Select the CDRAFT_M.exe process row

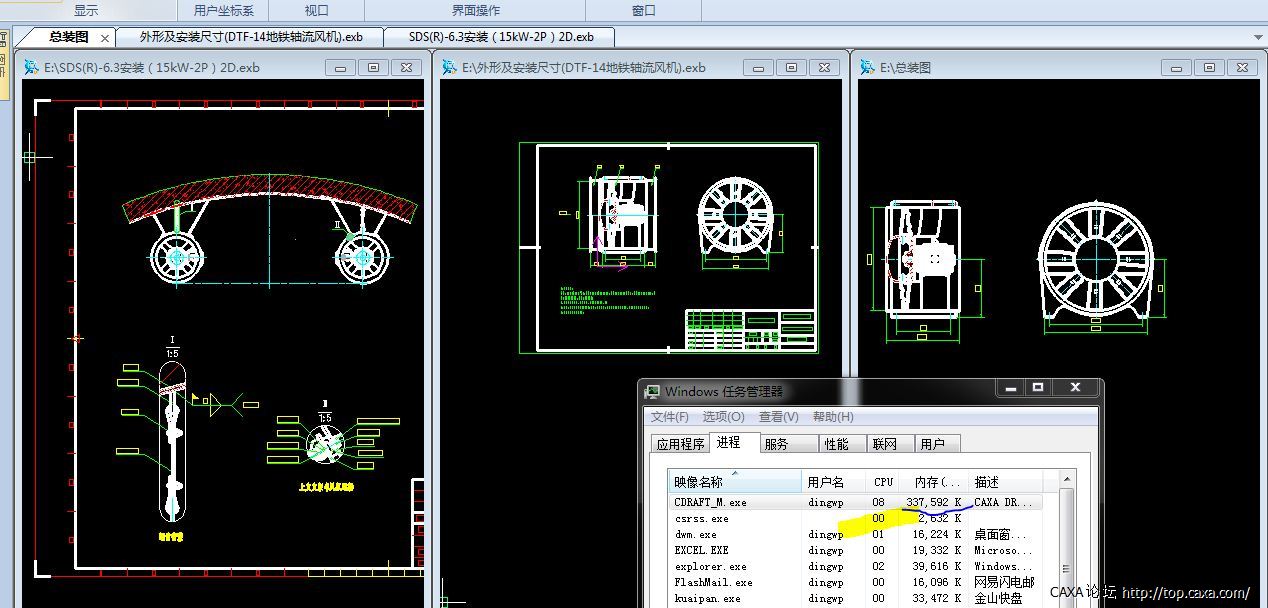tap(710, 502)
